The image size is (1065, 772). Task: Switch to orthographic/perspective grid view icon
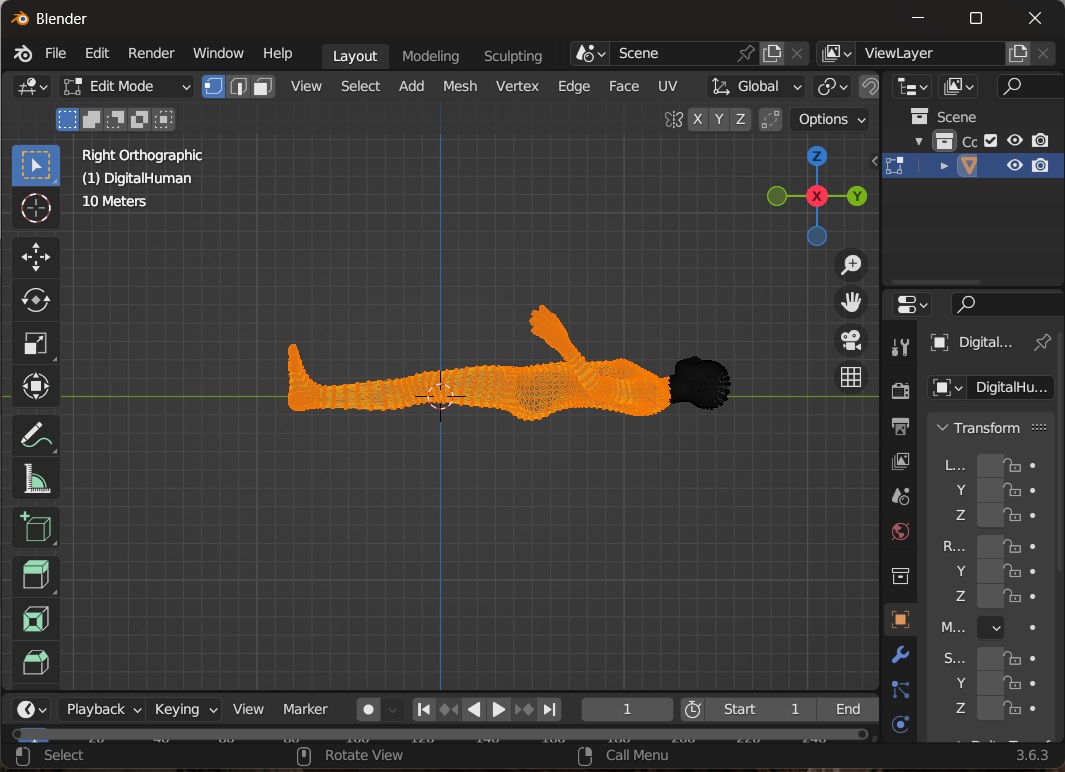click(851, 377)
